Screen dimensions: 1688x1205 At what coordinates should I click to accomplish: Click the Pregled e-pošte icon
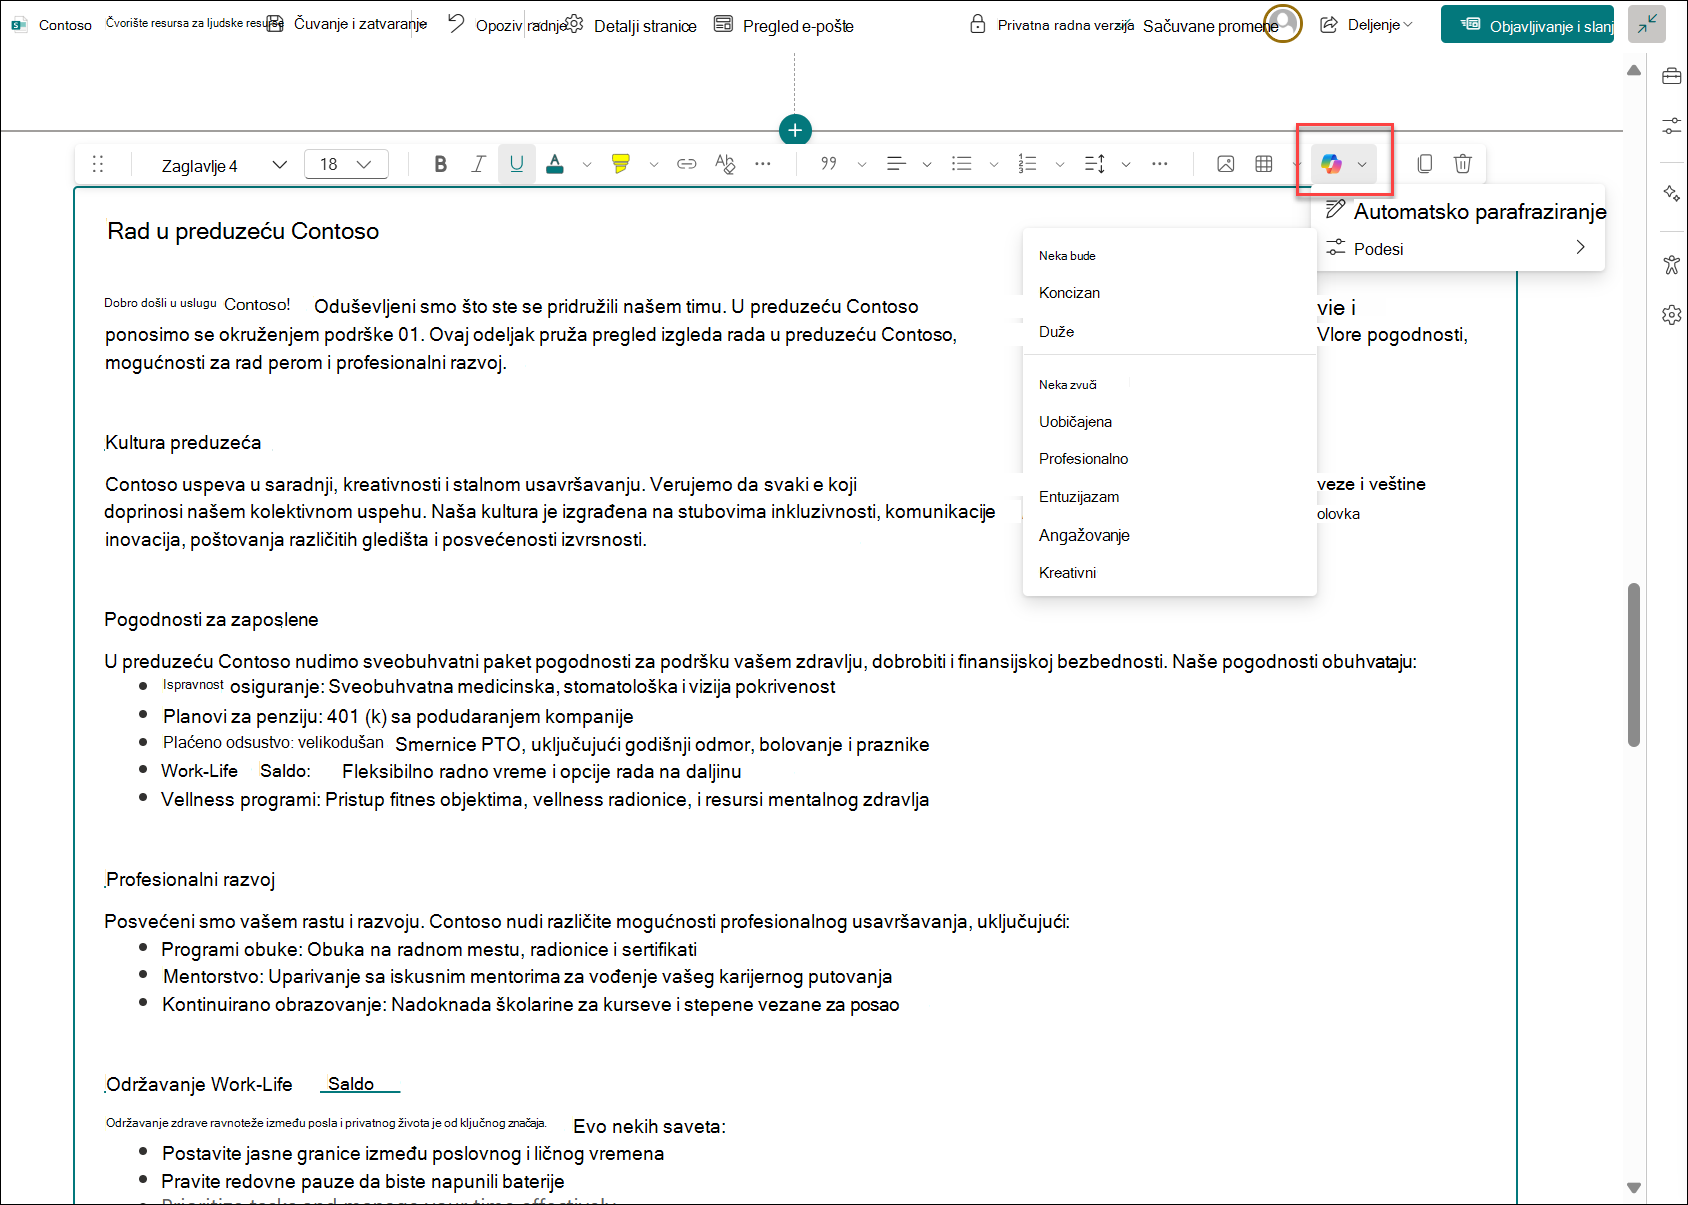[723, 24]
